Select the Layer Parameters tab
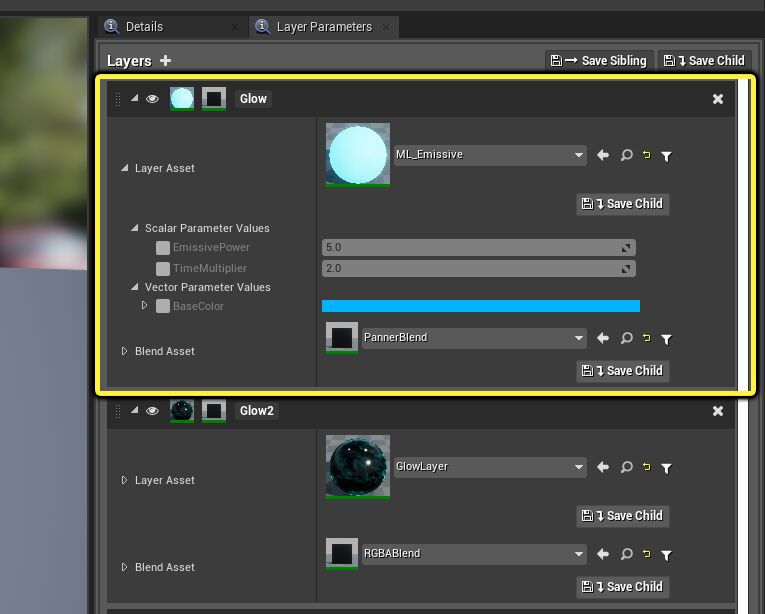 pos(324,27)
